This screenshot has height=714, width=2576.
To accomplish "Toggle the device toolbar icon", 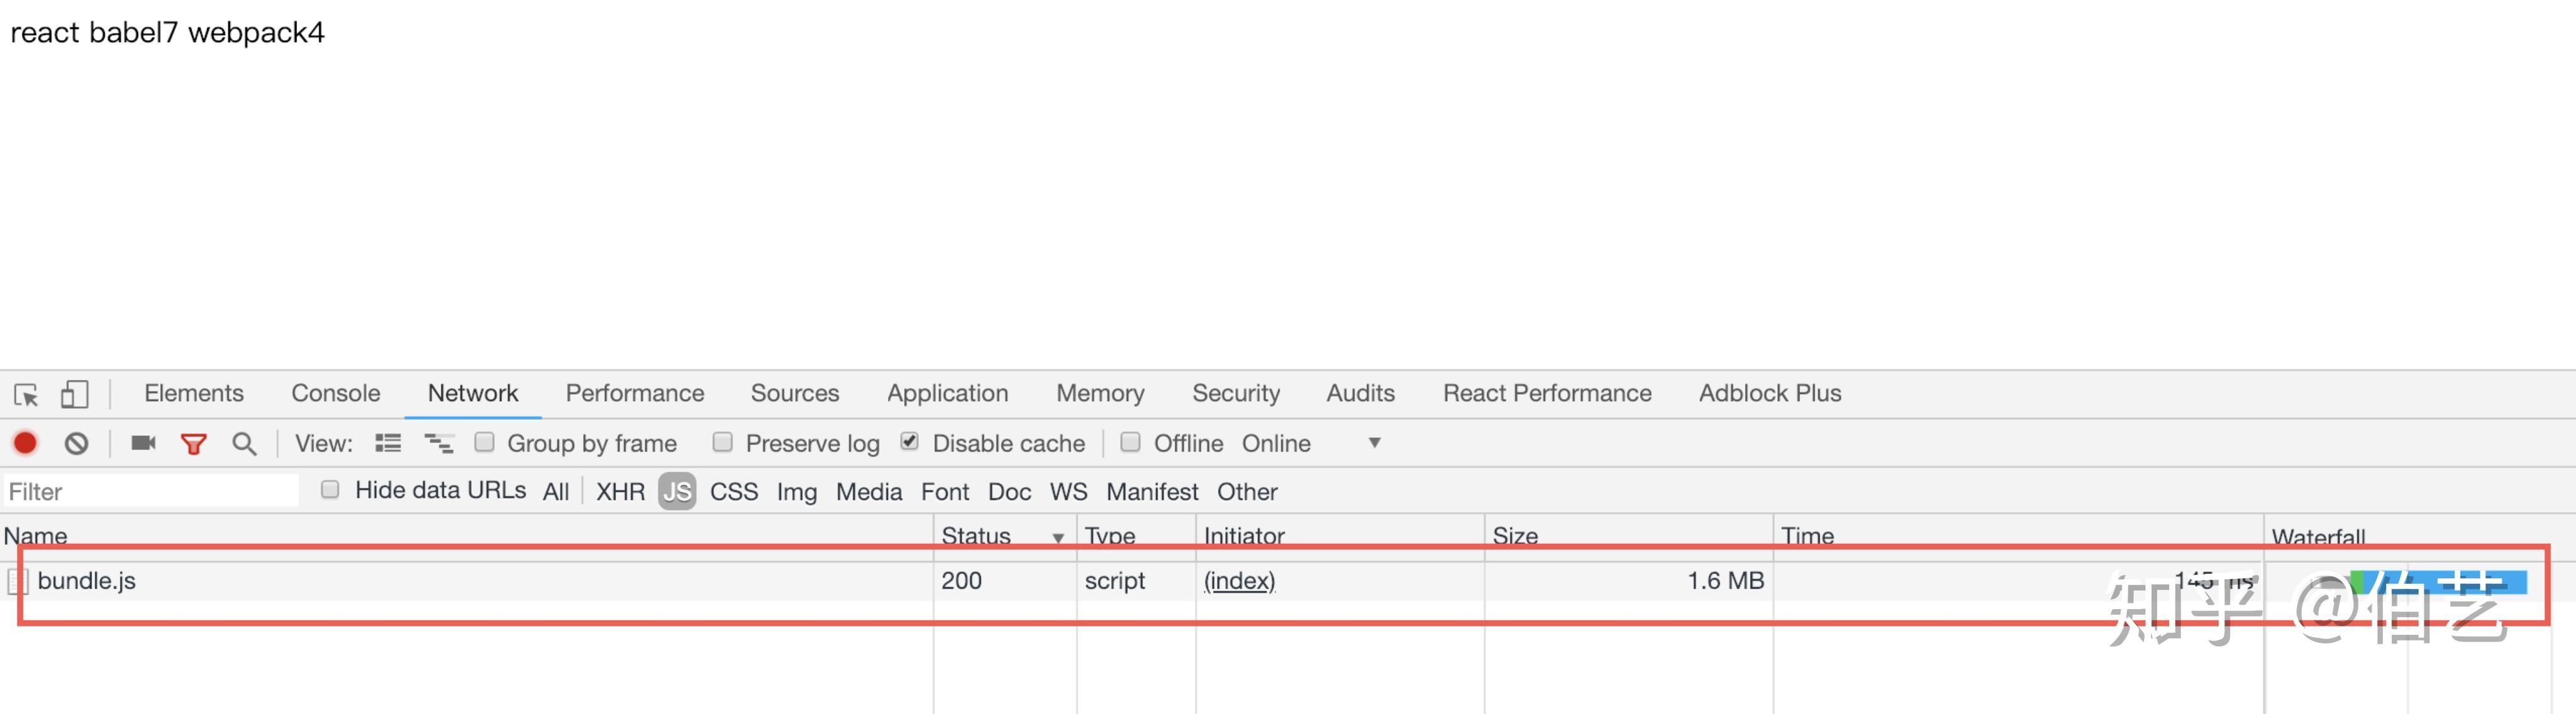I will tap(74, 394).
